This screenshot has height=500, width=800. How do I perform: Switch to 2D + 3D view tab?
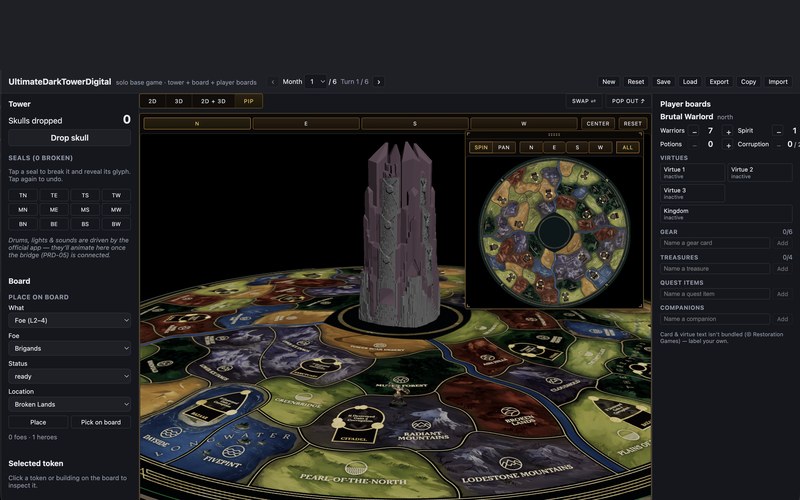coord(213,101)
